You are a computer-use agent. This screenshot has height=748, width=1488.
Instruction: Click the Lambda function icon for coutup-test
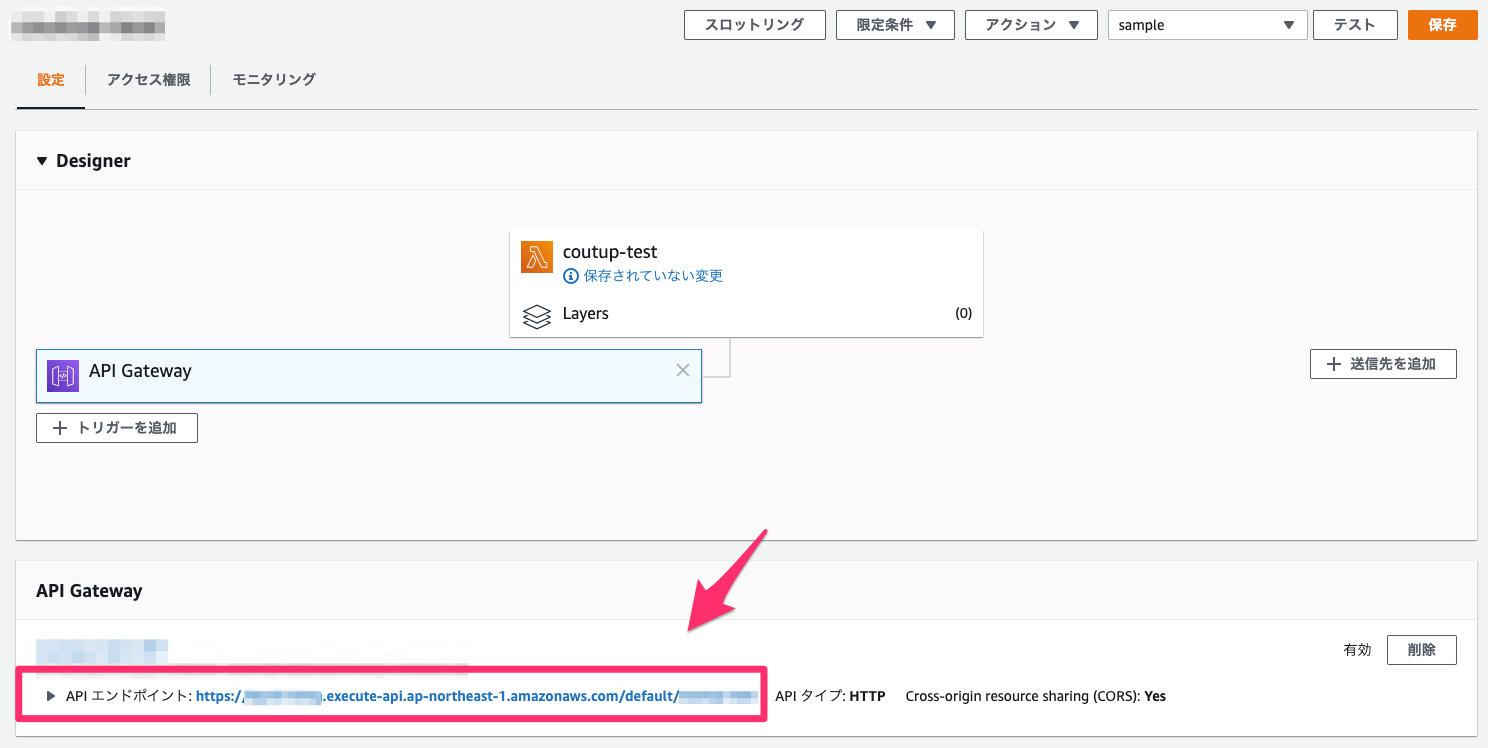(537, 257)
